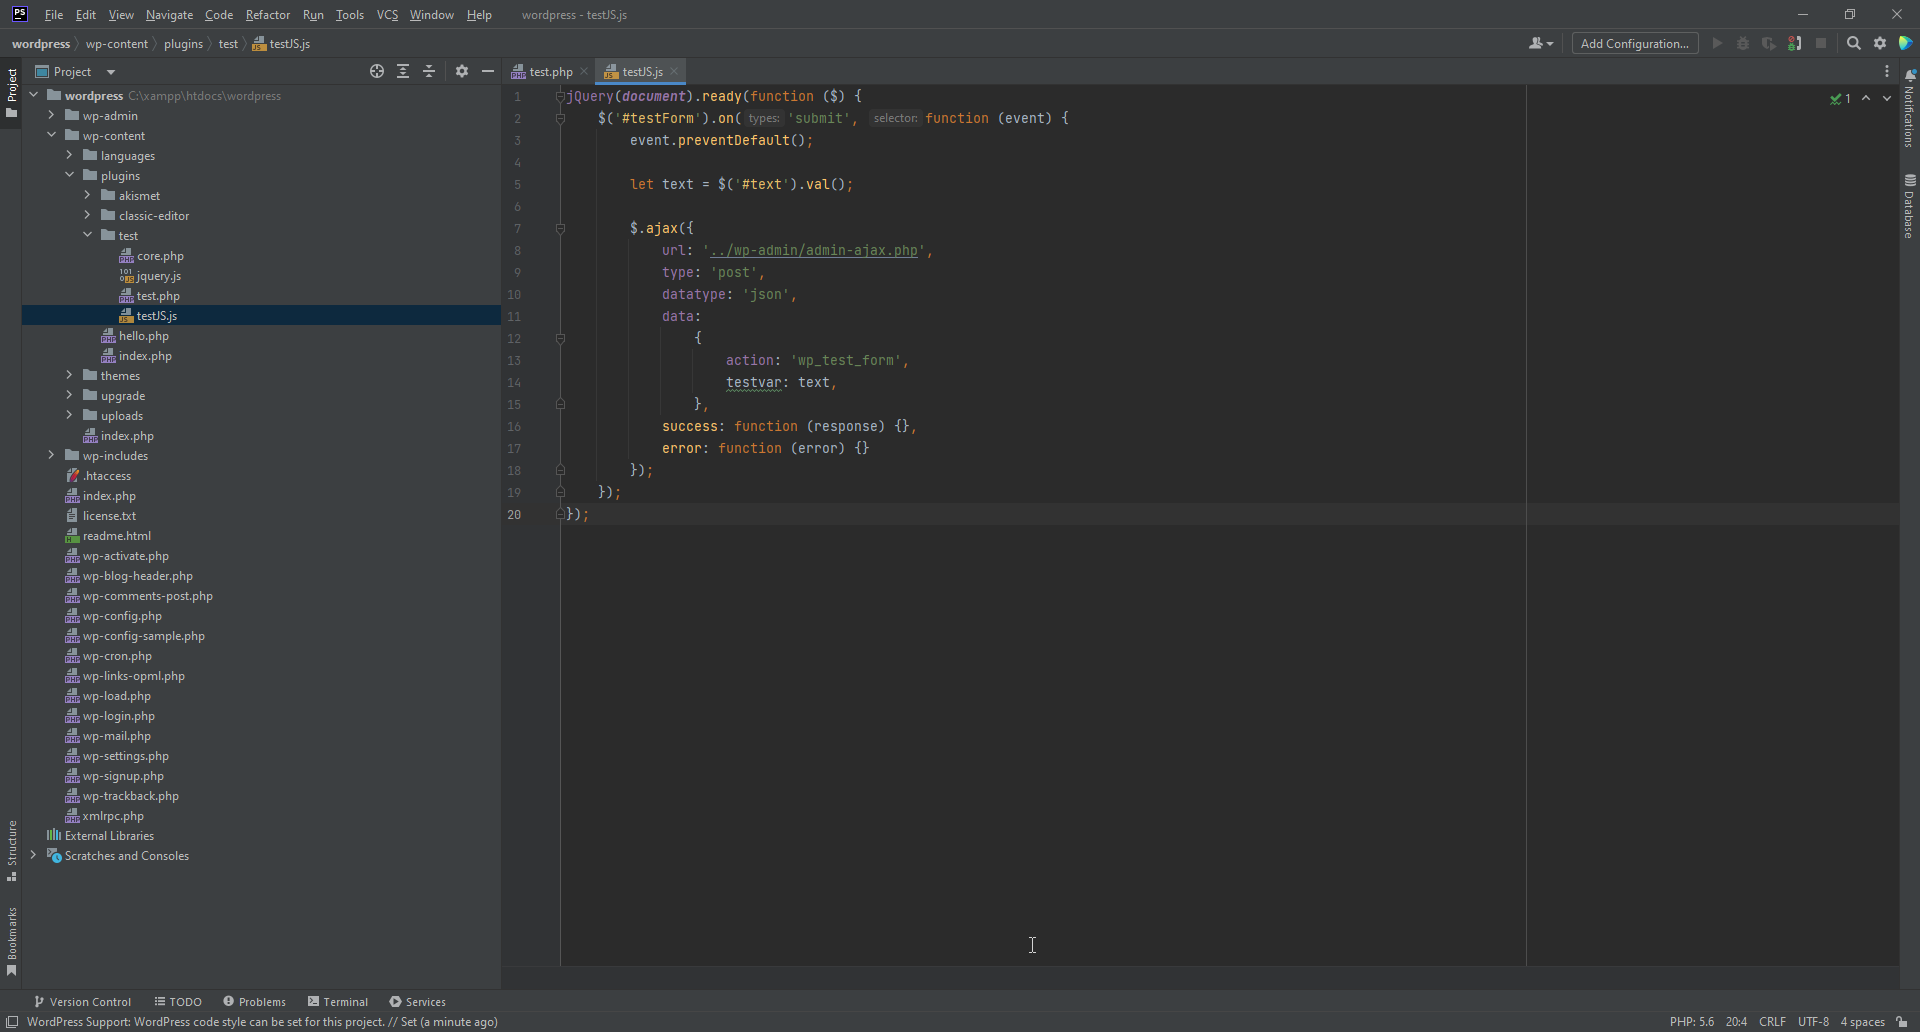Image resolution: width=1920 pixels, height=1032 pixels.
Task: Open the Notifications bell panel
Action: (1910, 108)
